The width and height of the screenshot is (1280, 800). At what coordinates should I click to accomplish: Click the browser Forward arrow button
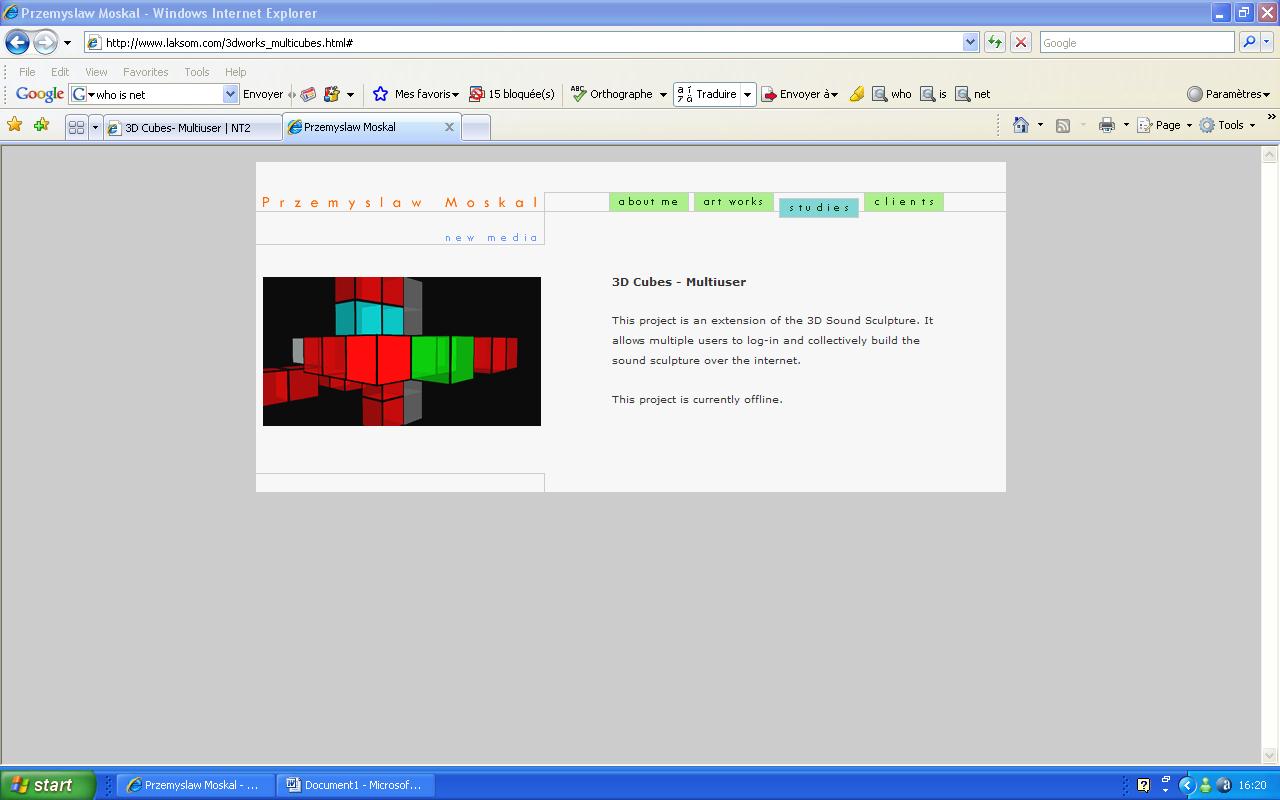click(x=45, y=42)
